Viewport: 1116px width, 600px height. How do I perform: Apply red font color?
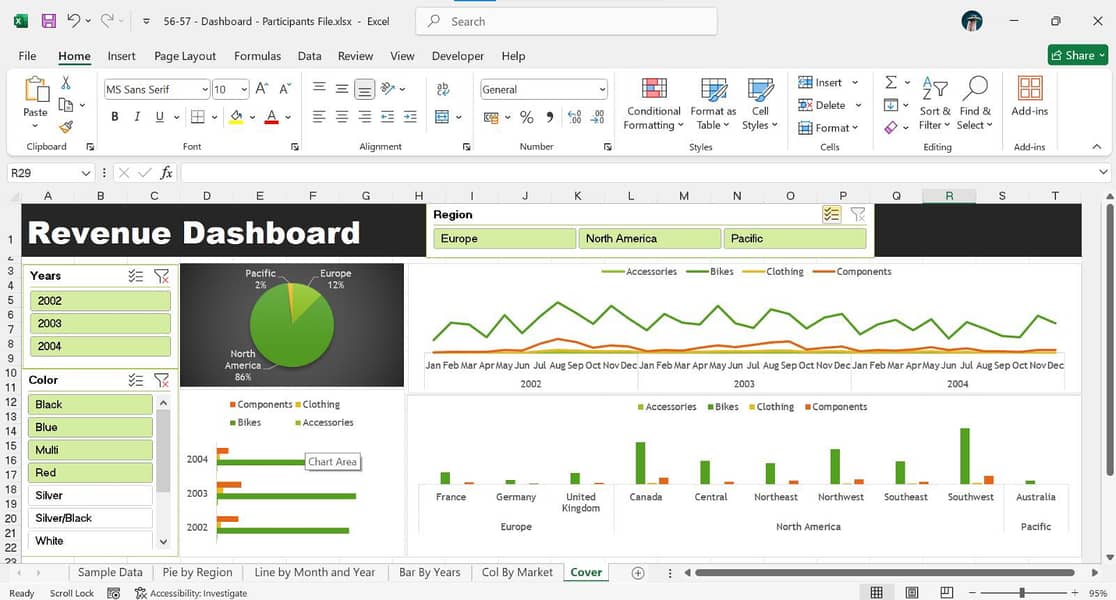pos(271,117)
